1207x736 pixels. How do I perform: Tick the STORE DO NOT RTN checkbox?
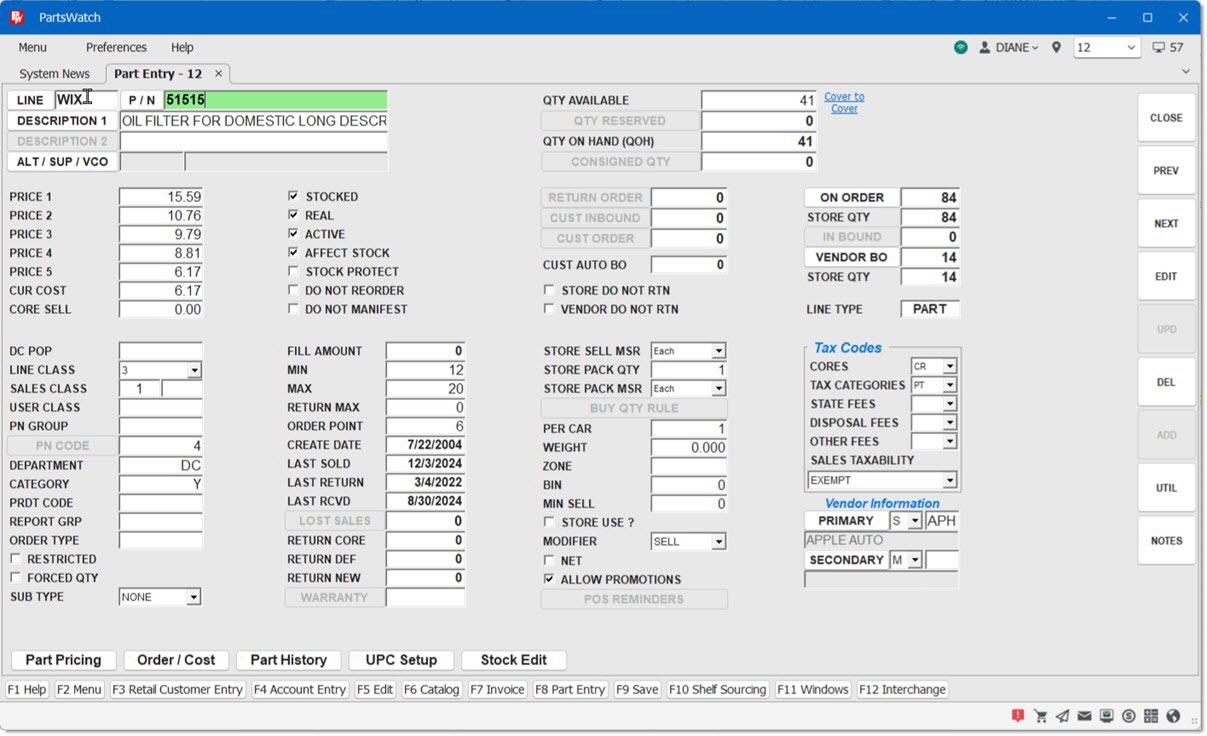pos(549,291)
